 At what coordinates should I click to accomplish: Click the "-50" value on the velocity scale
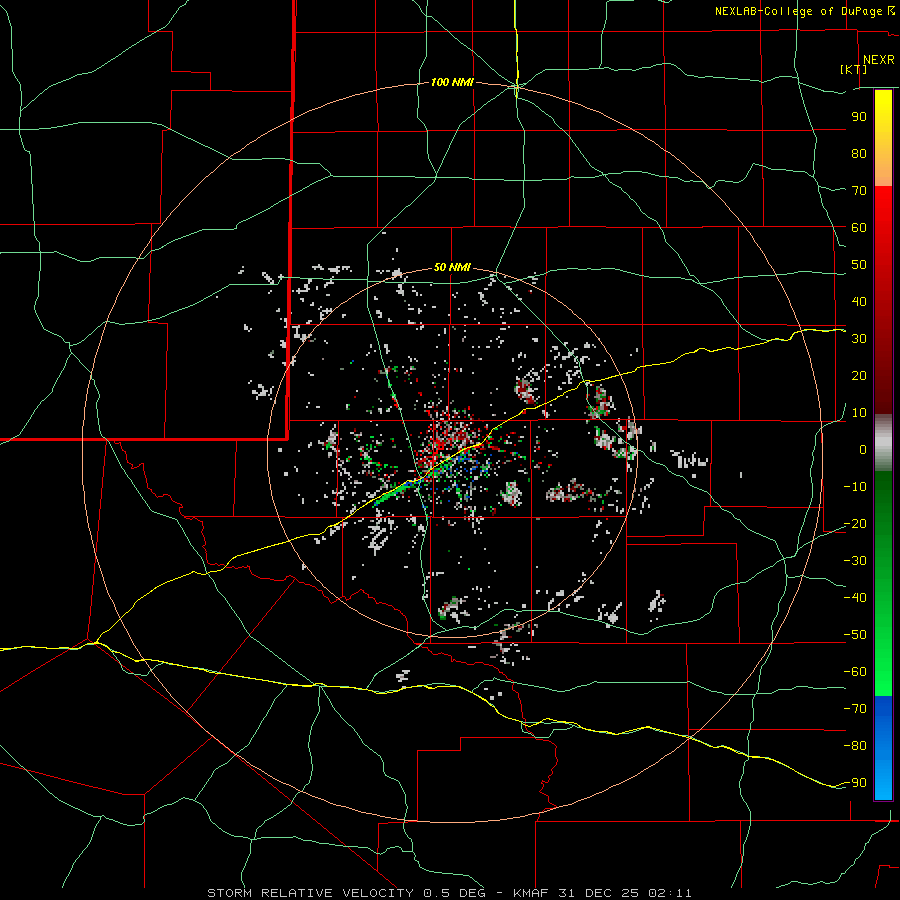pyautogui.click(x=855, y=635)
